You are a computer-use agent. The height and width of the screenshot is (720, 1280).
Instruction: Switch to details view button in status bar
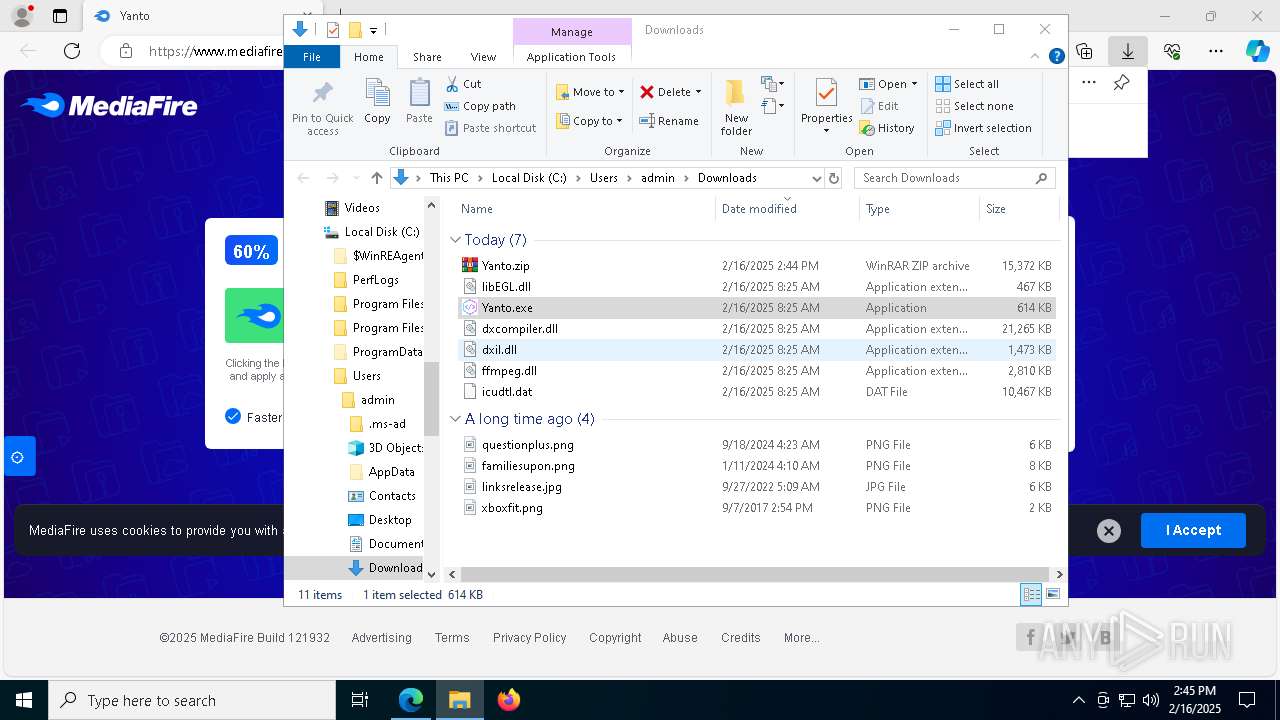1031,594
